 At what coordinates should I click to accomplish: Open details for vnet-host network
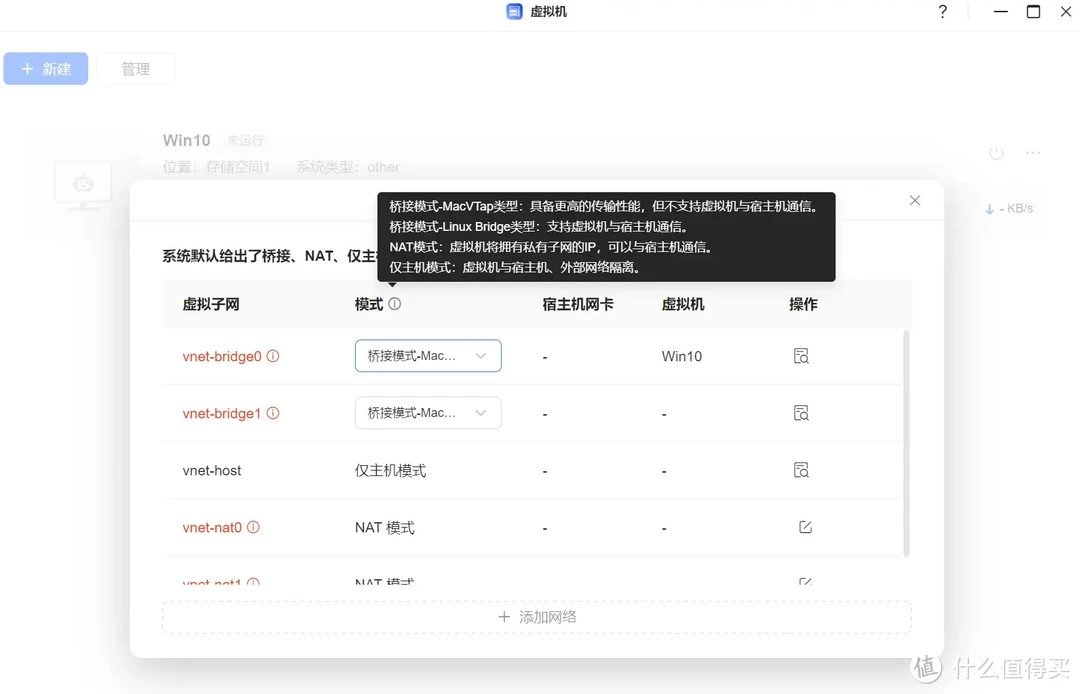(x=800, y=469)
